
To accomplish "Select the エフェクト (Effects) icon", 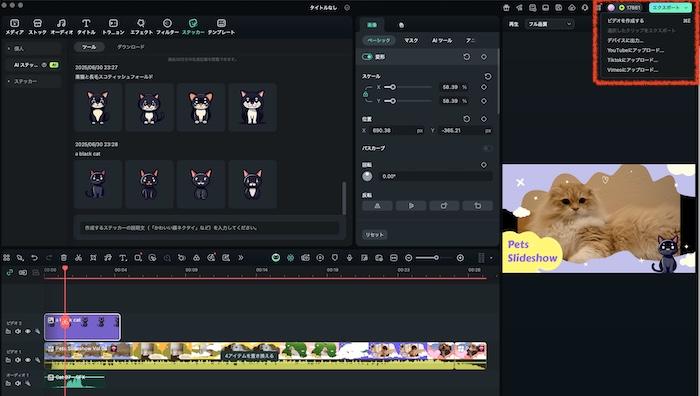I will (141, 26).
